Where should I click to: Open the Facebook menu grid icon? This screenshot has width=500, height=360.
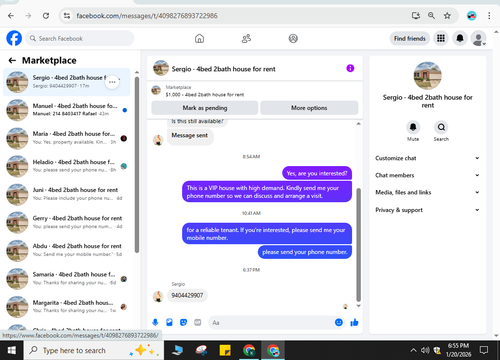tap(441, 38)
